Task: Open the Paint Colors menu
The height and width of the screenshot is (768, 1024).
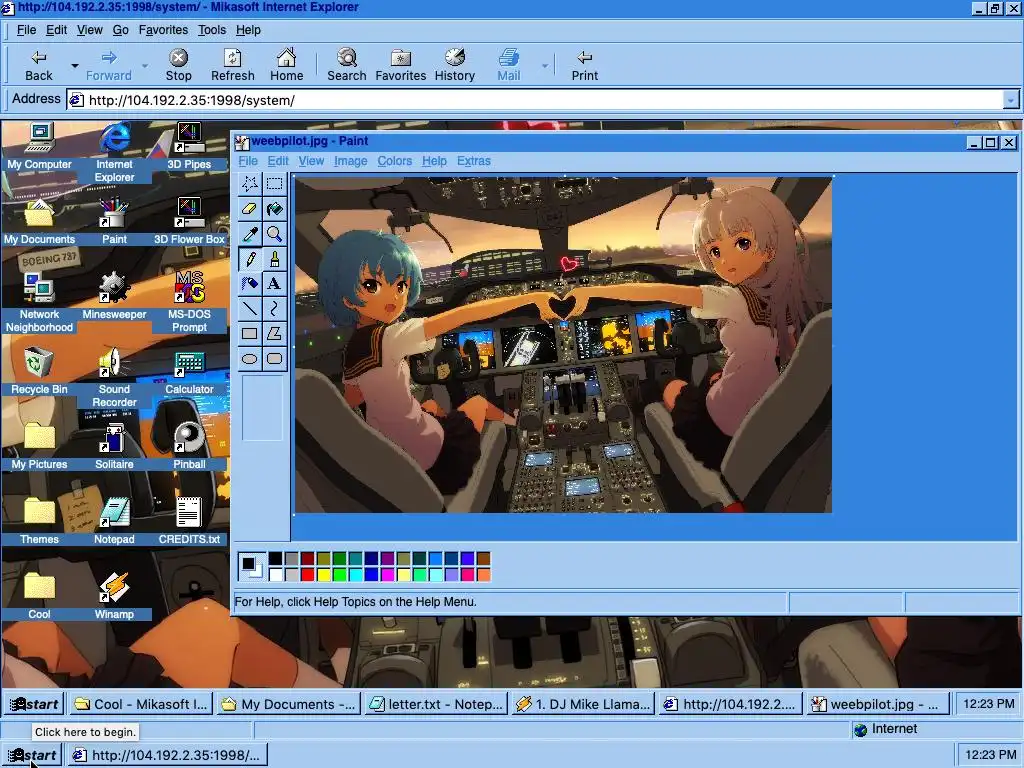Action: click(394, 161)
